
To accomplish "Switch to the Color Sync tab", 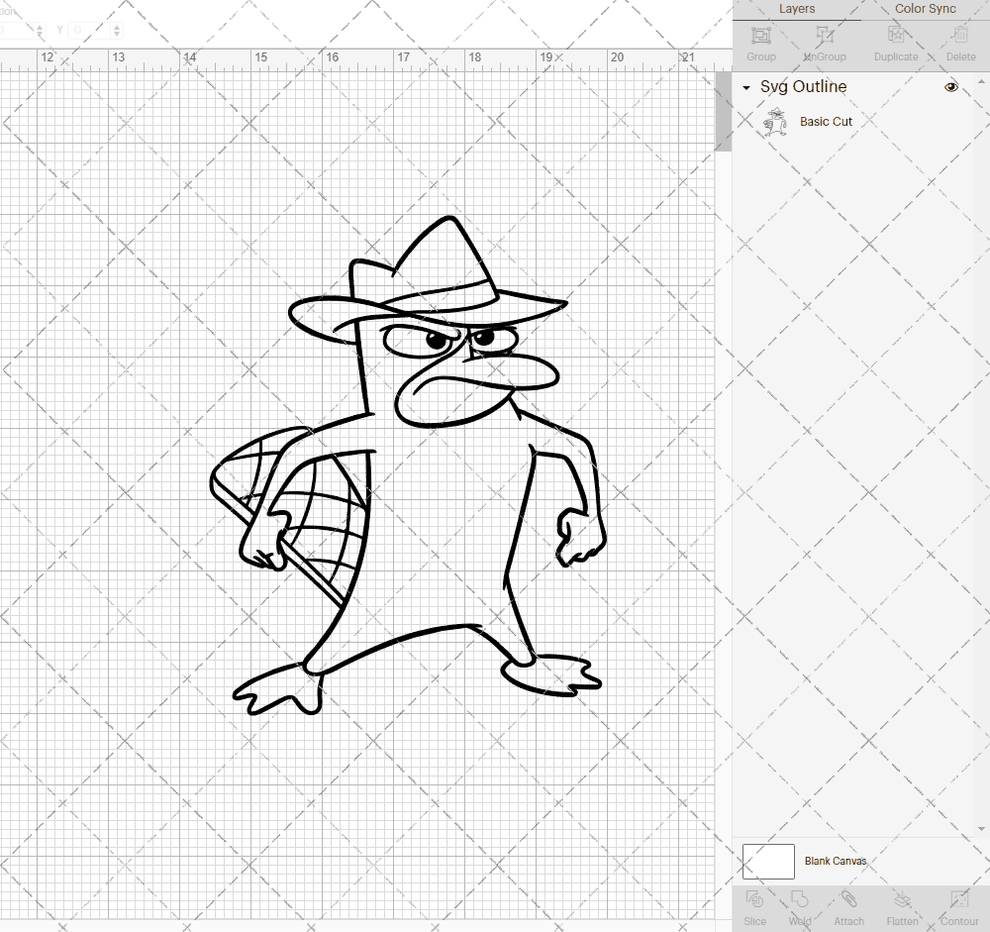I will pyautogui.click(x=924, y=9).
